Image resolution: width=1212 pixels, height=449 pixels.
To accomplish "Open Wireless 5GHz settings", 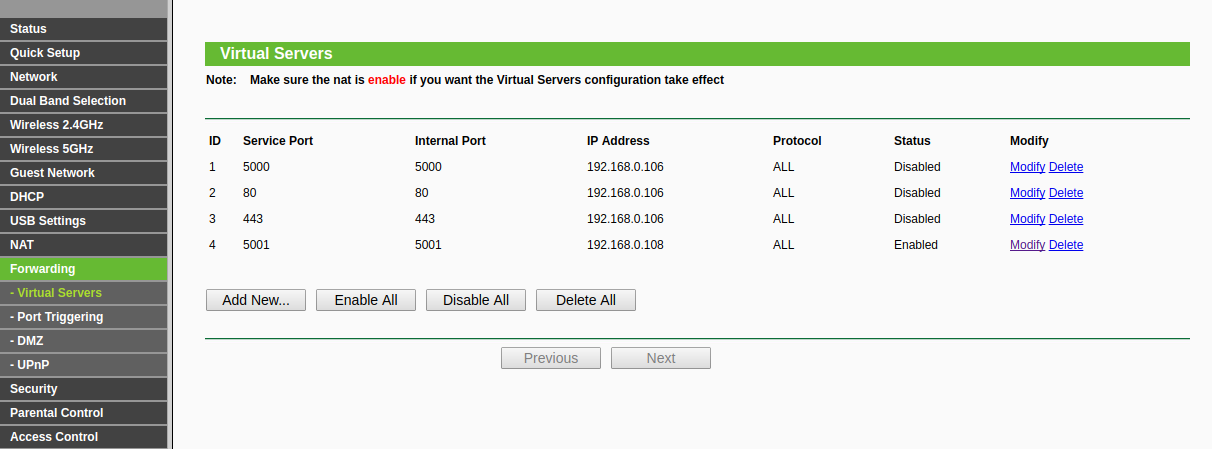I will click(x=84, y=149).
